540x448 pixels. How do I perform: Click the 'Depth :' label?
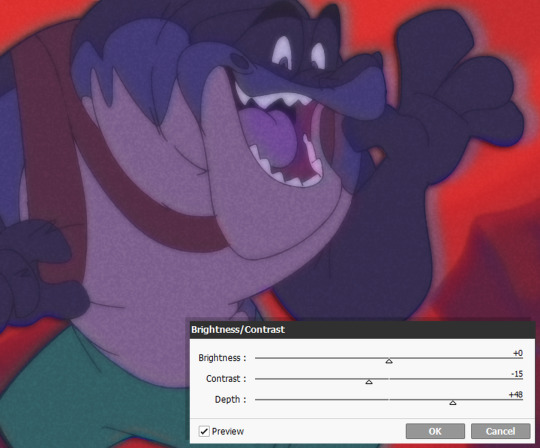[230, 399]
